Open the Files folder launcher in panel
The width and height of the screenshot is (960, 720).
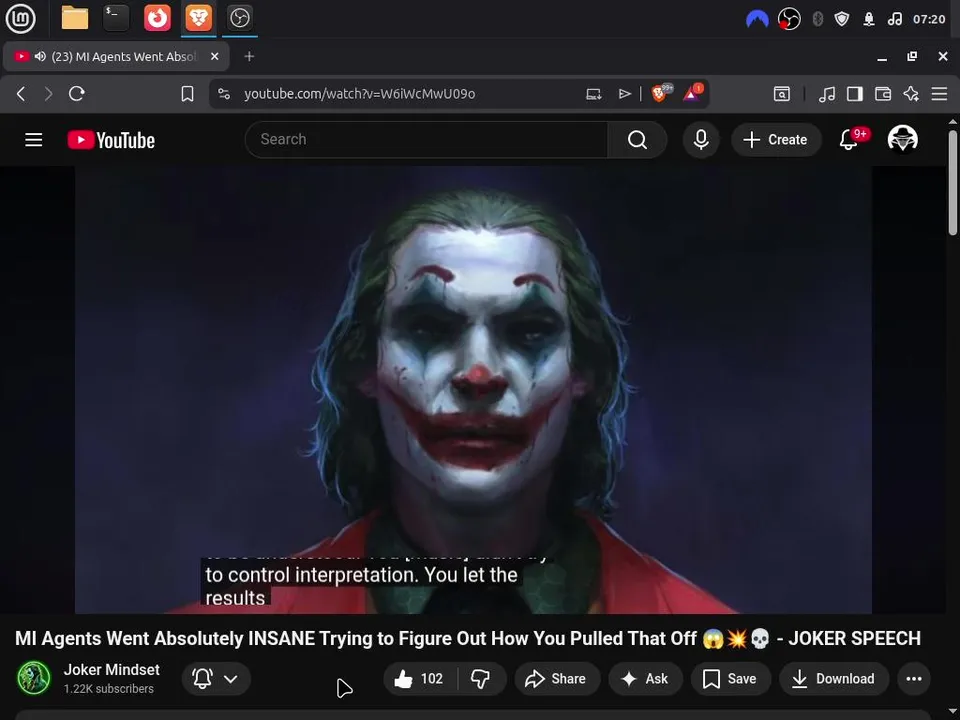pos(75,18)
